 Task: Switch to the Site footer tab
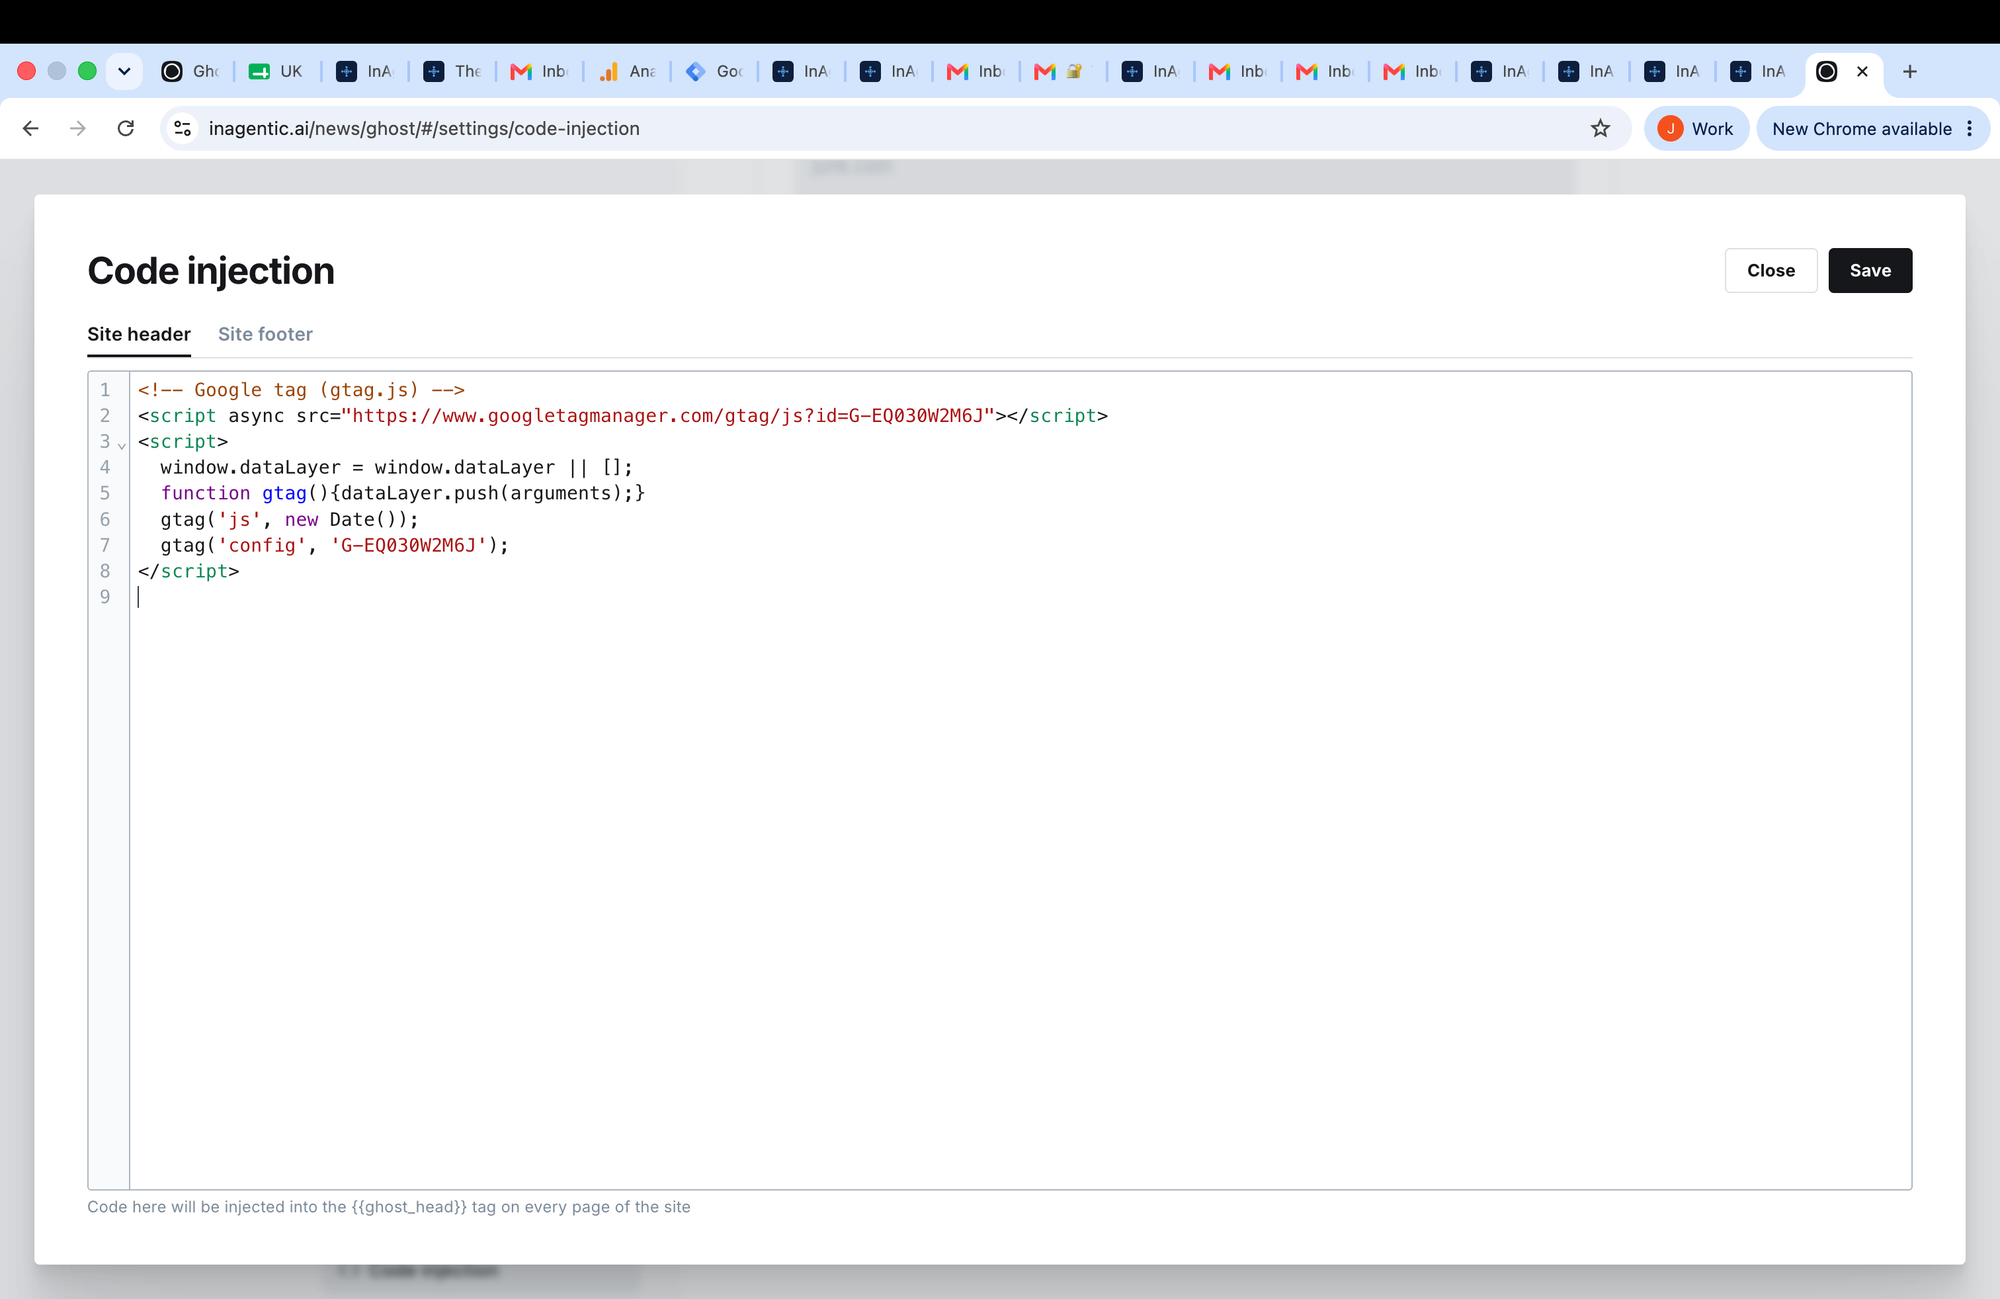click(265, 334)
